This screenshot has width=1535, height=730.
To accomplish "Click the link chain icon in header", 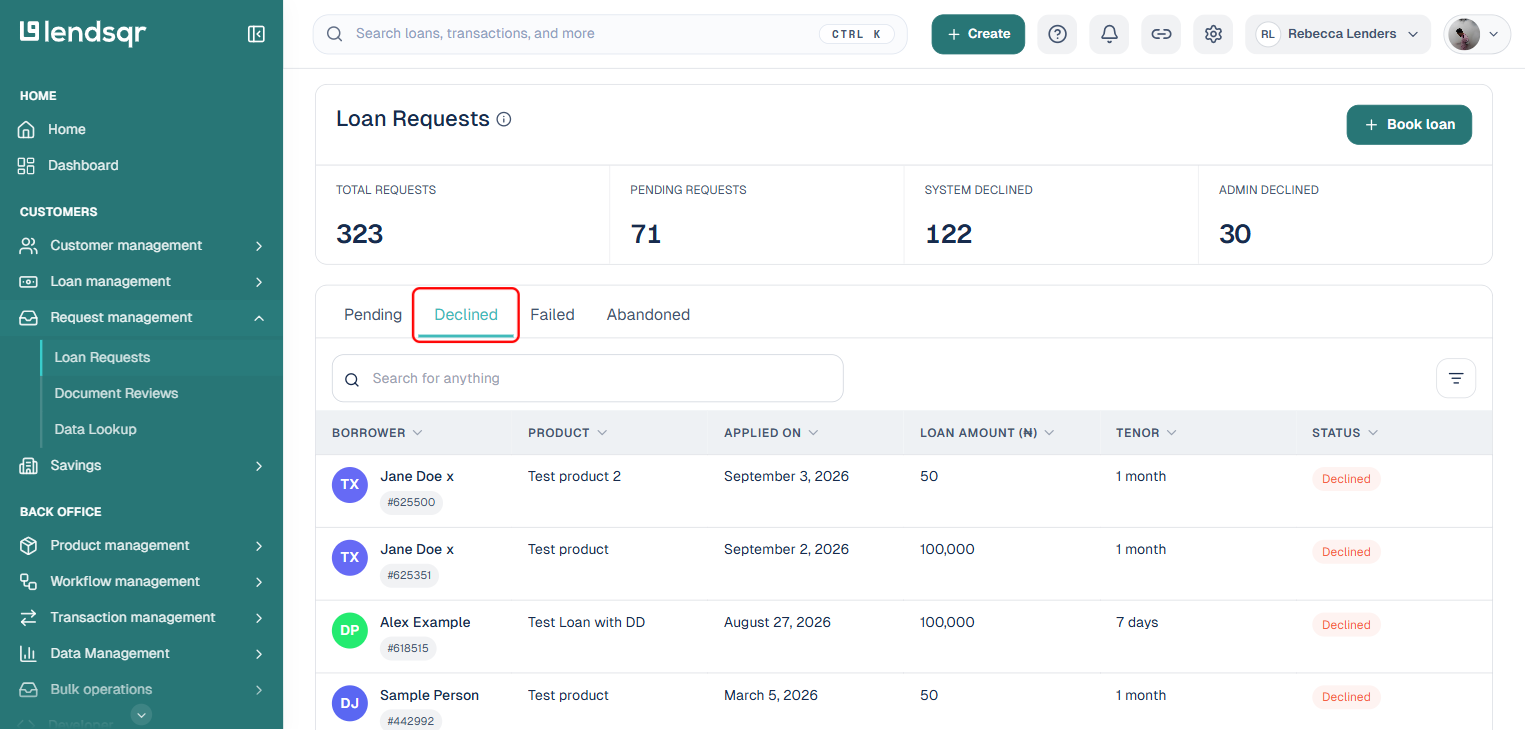I will (x=1161, y=34).
